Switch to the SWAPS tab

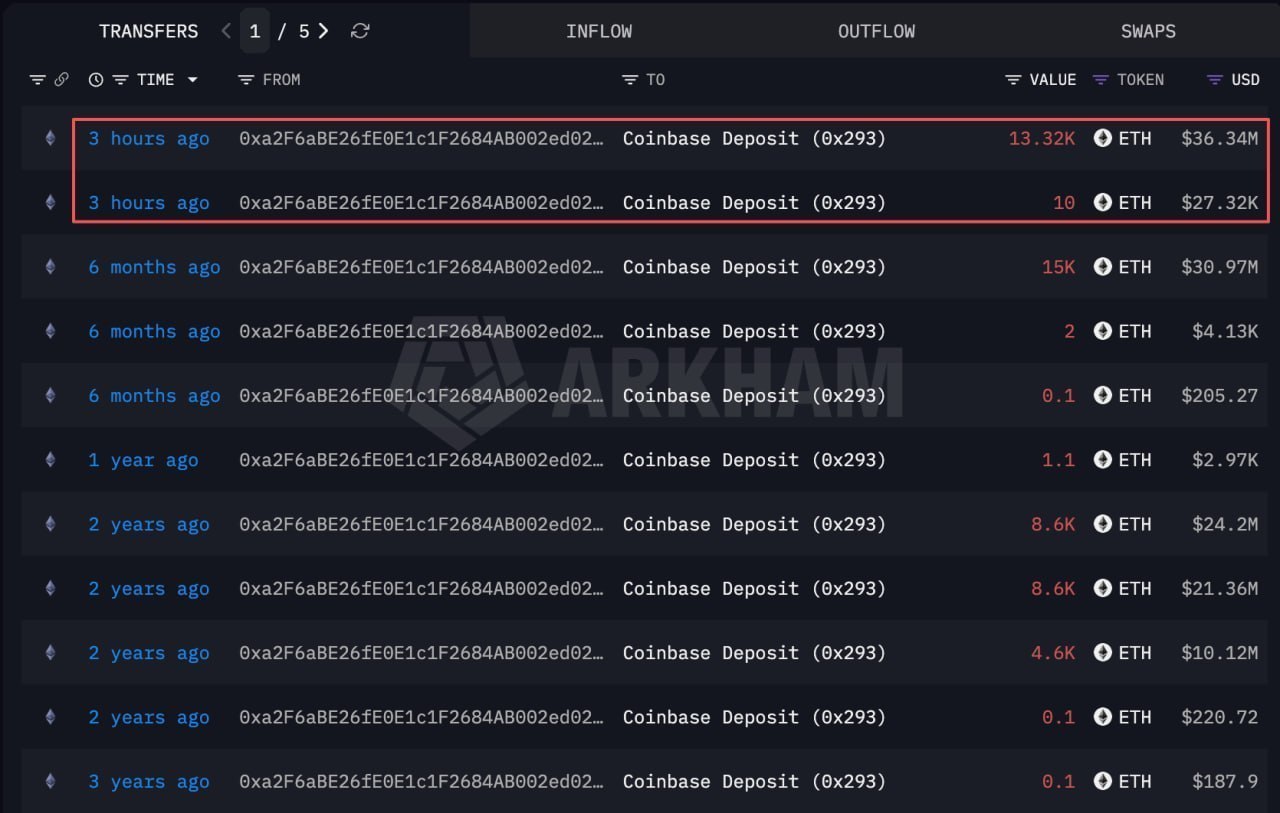(x=1148, y=31)
